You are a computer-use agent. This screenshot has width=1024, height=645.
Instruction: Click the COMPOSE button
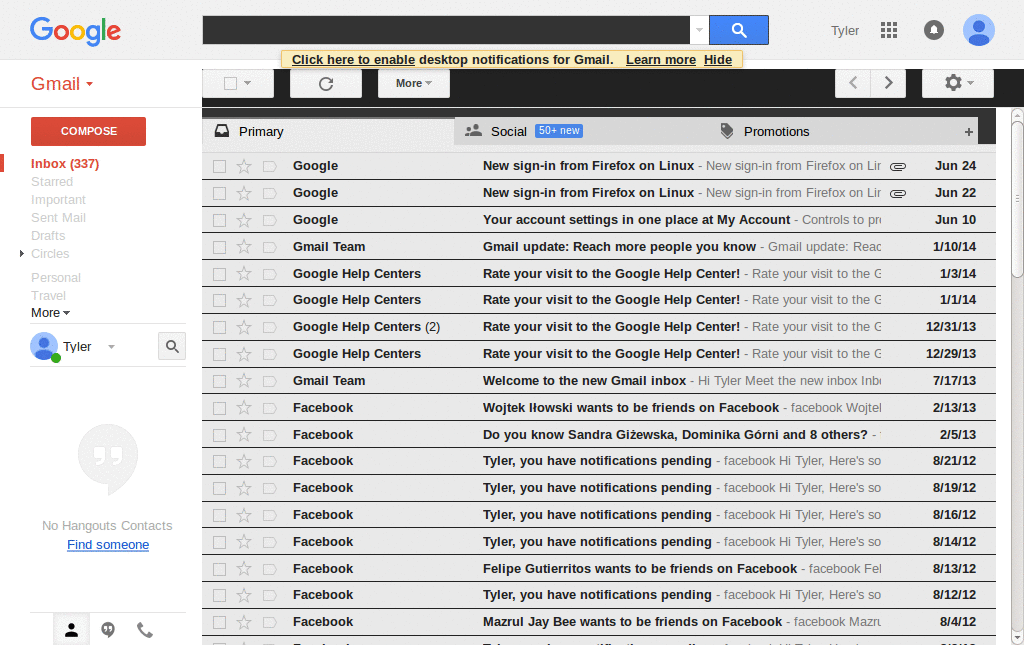[87, 131]
